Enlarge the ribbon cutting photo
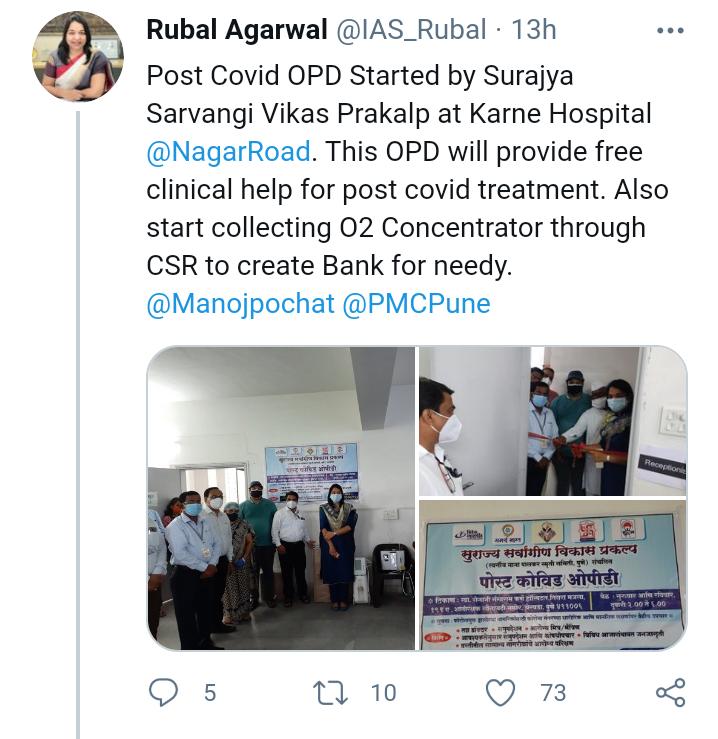The height and width of the screenshot is (739, 718). [553, 421]
